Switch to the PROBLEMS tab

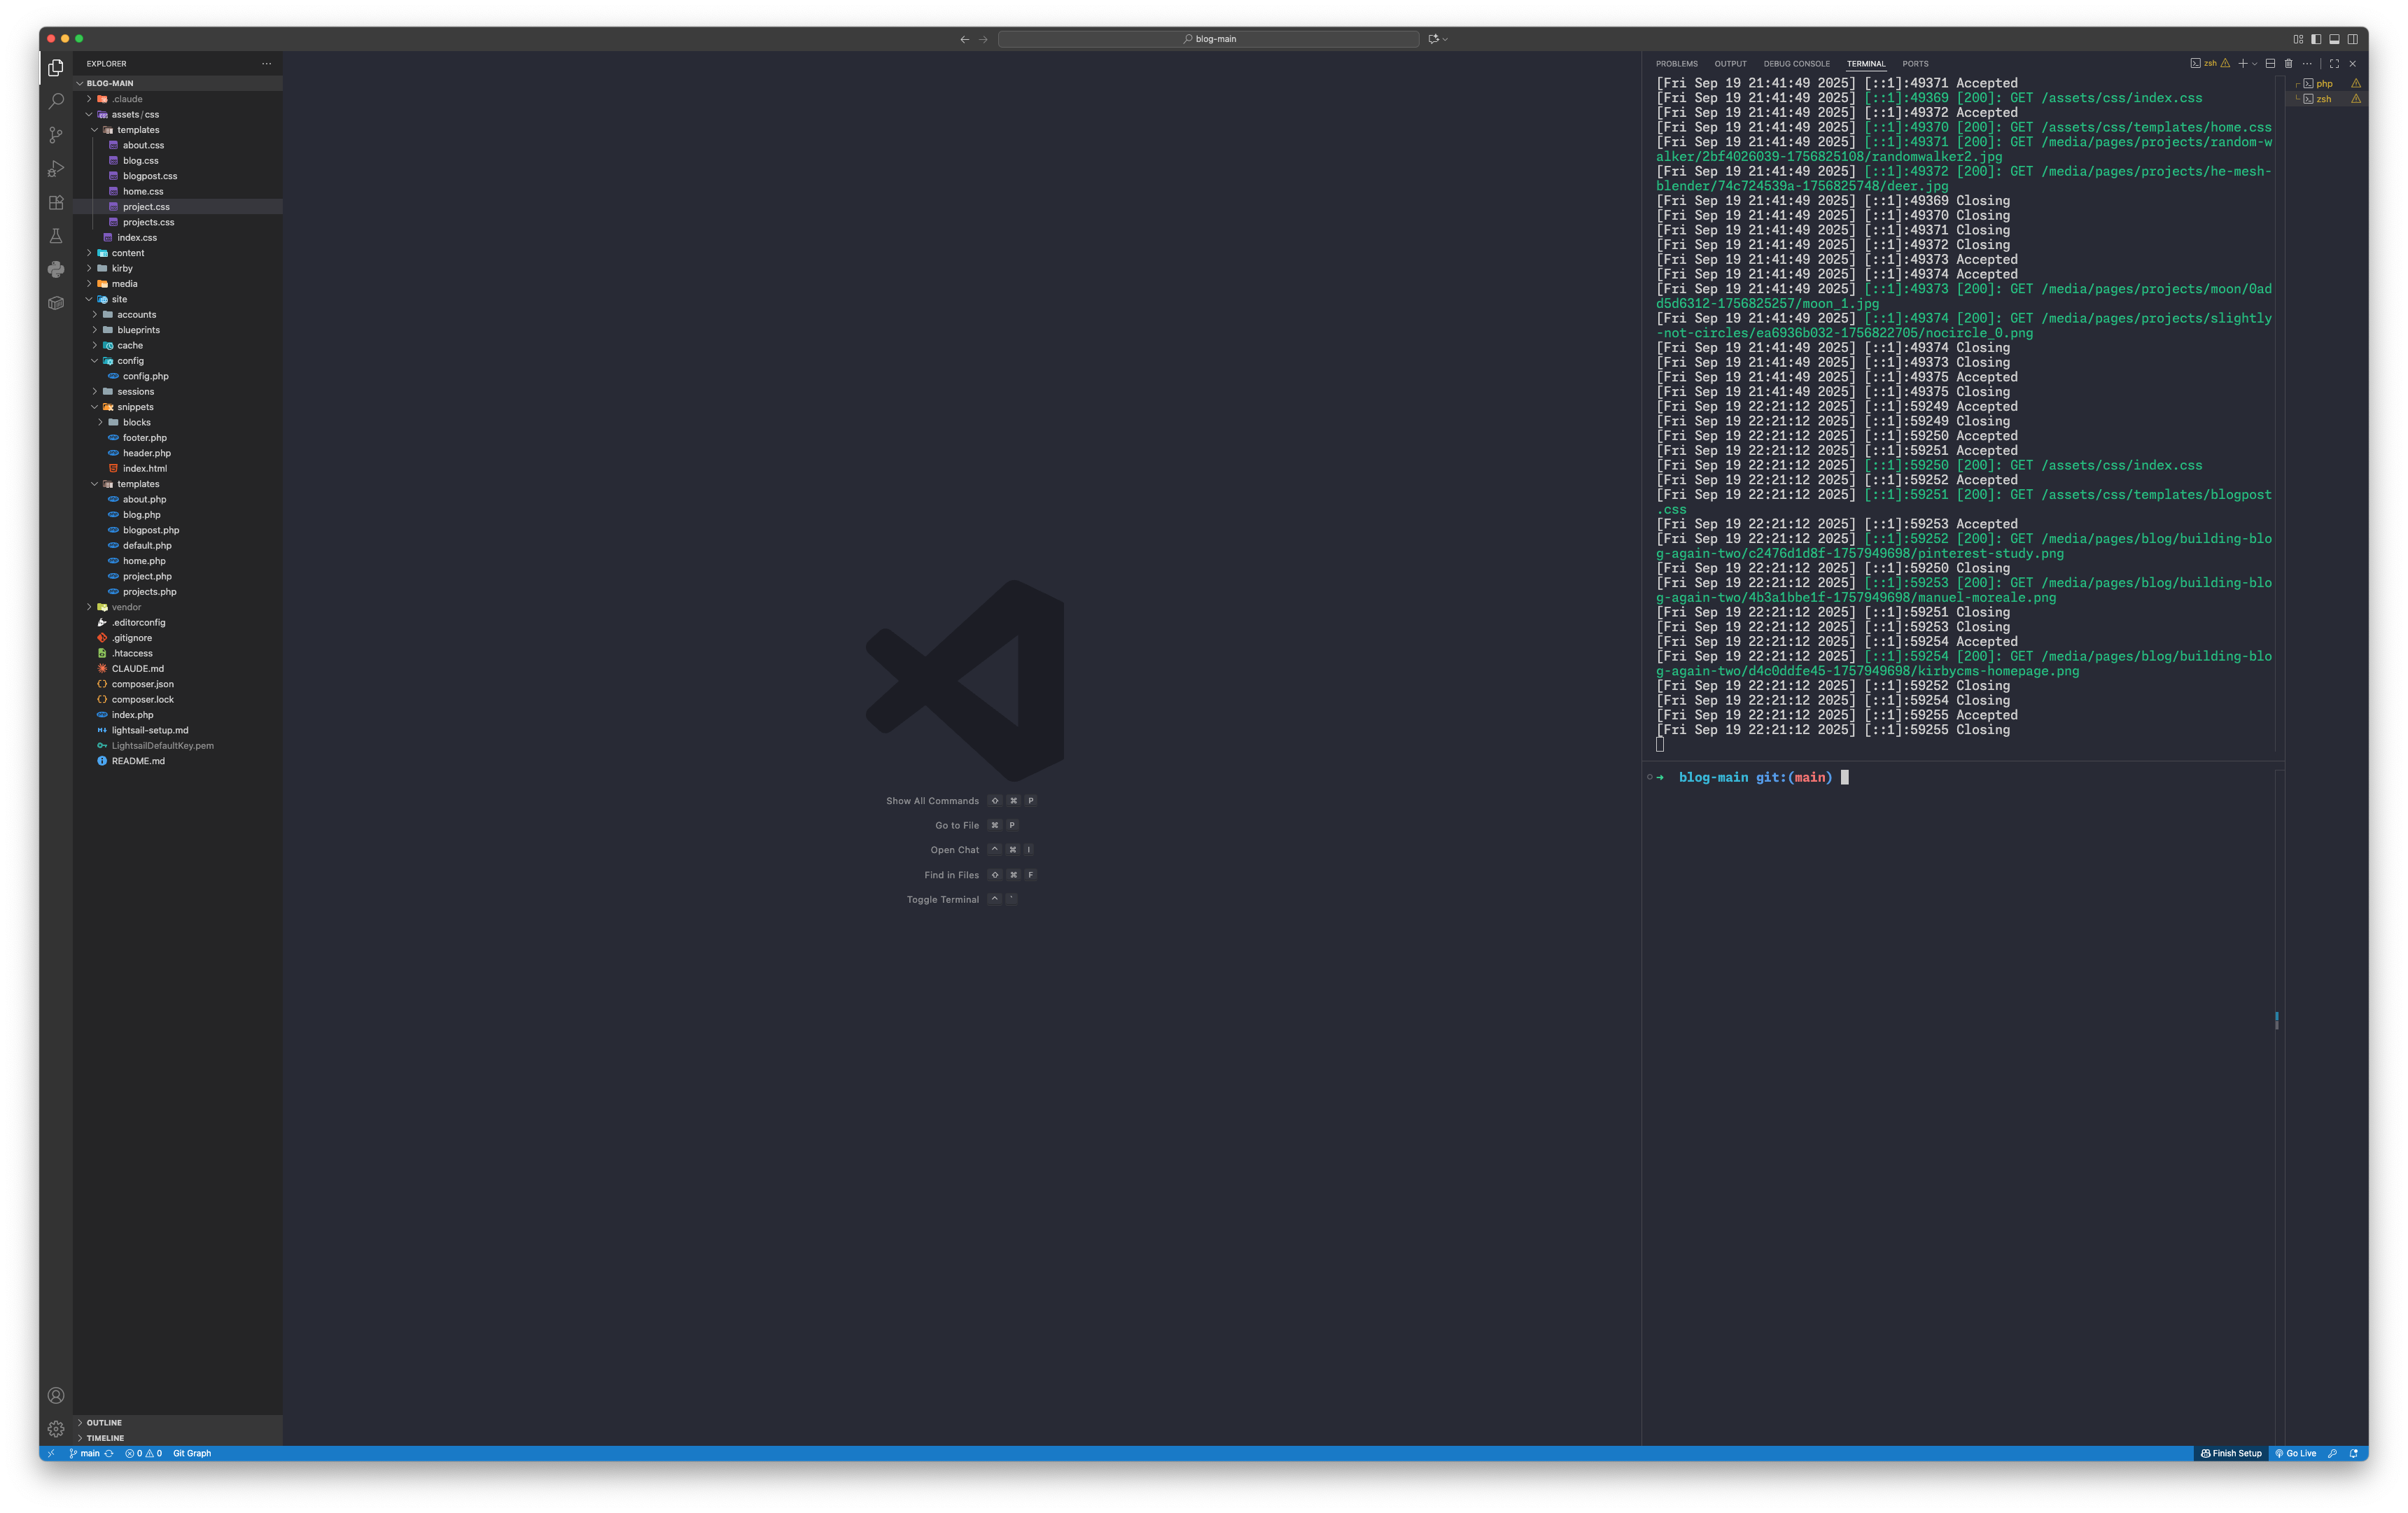pyautogui.click(x=1676, y=63)
